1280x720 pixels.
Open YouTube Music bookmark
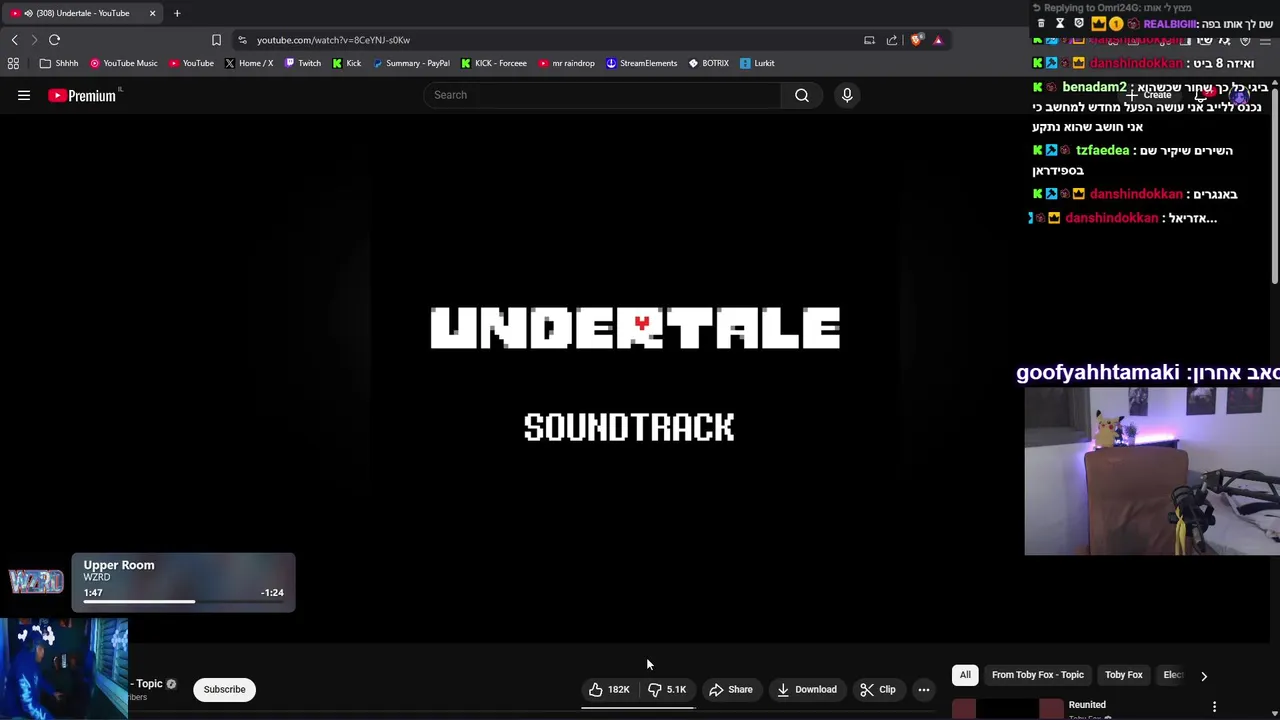[124, 63]
